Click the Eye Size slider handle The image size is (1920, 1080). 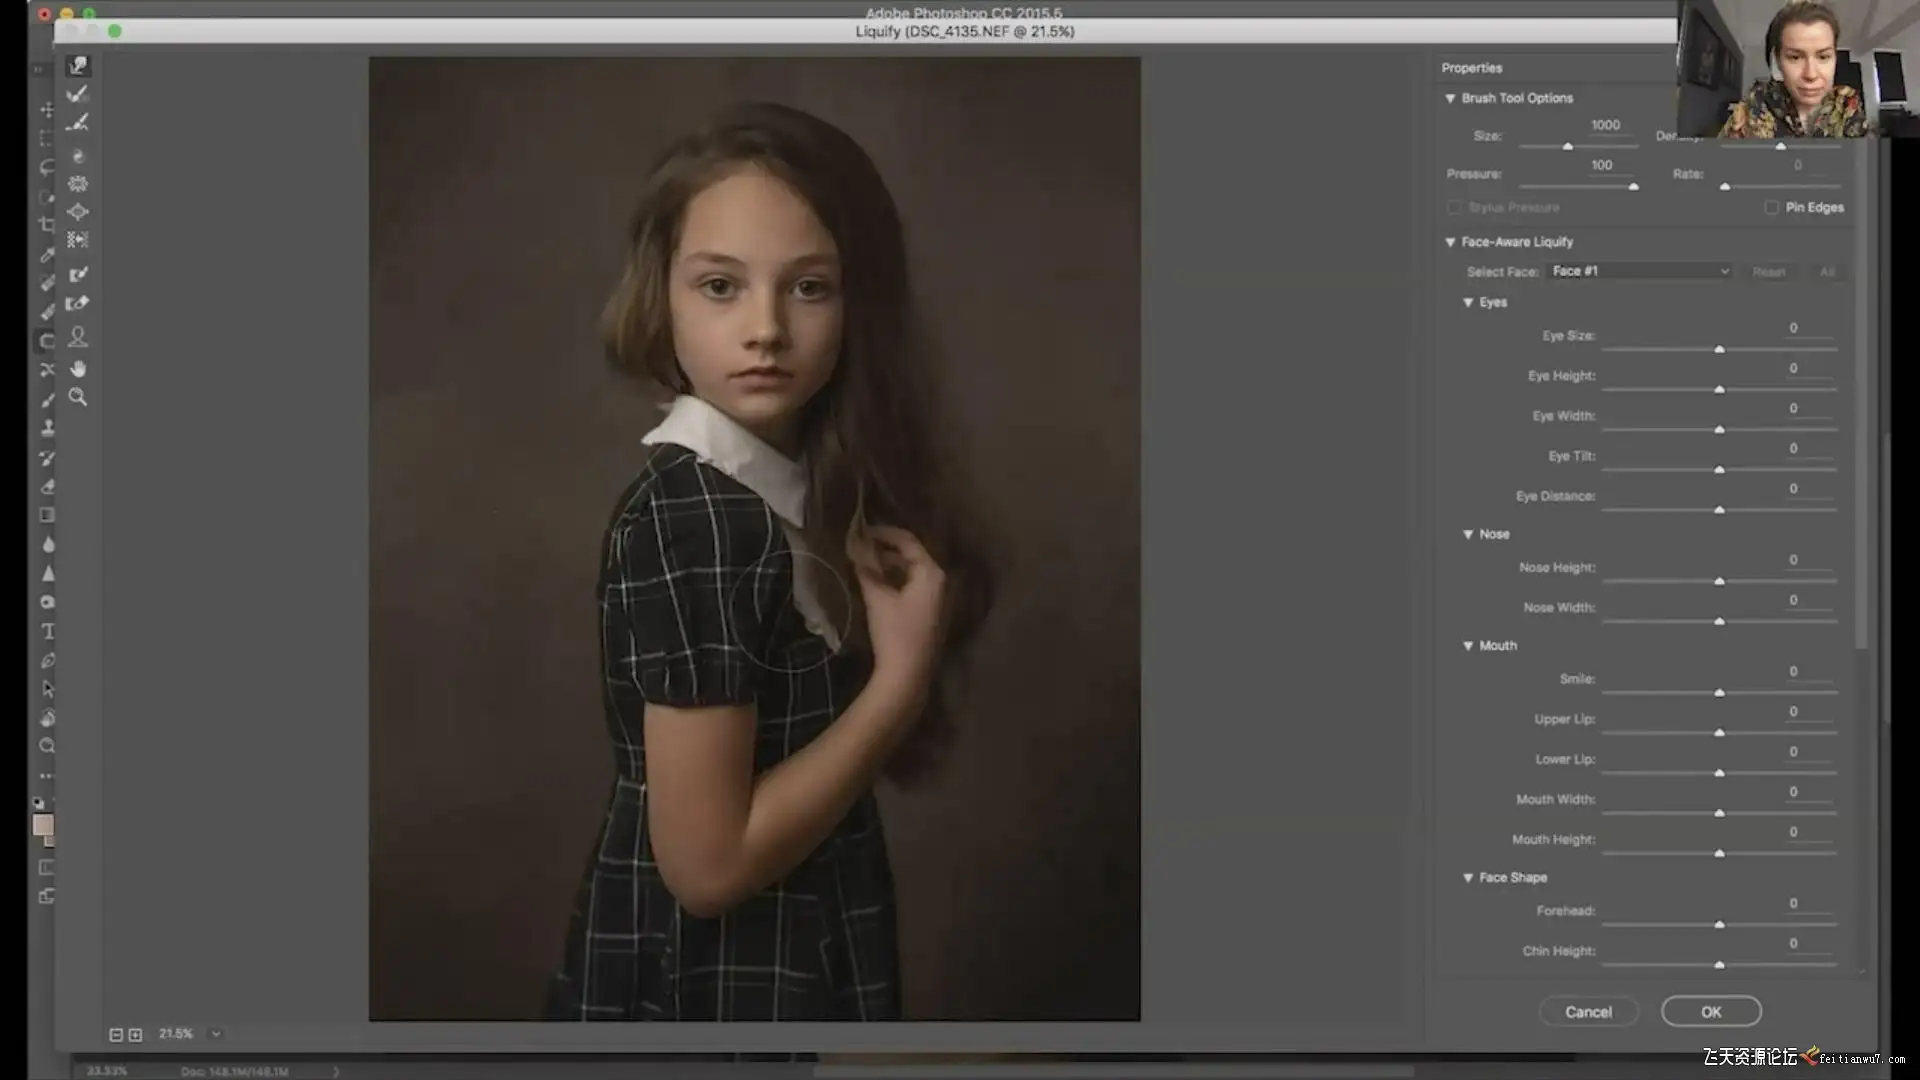(x=1719, y=349)
